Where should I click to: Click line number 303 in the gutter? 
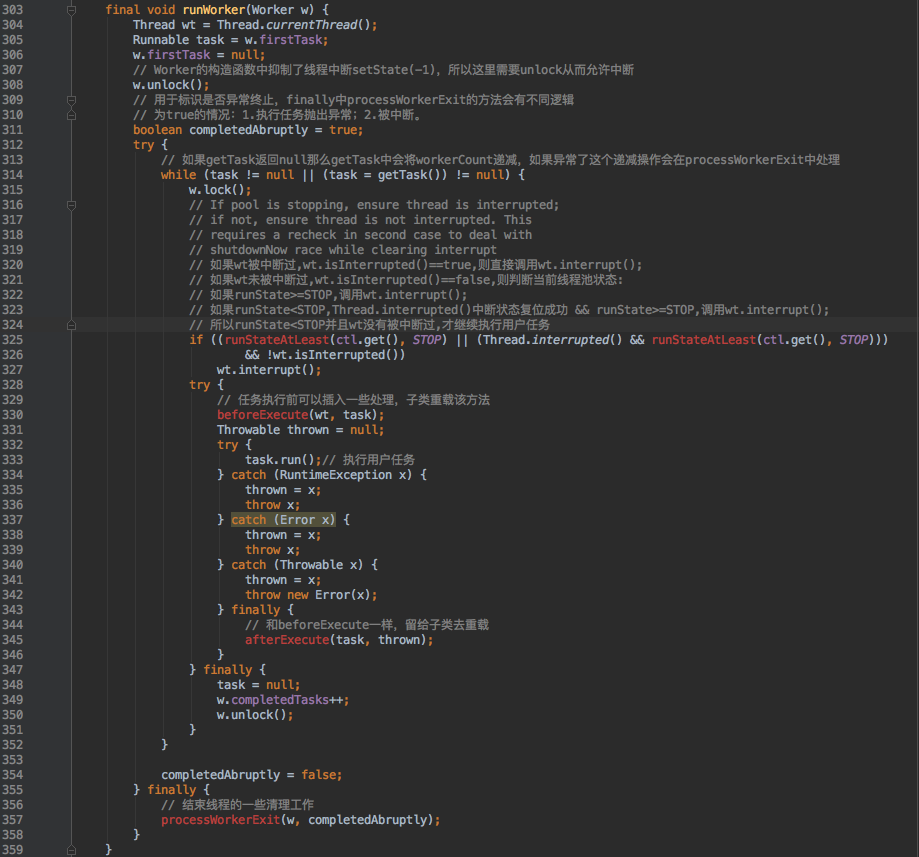(x=12, y=10)
